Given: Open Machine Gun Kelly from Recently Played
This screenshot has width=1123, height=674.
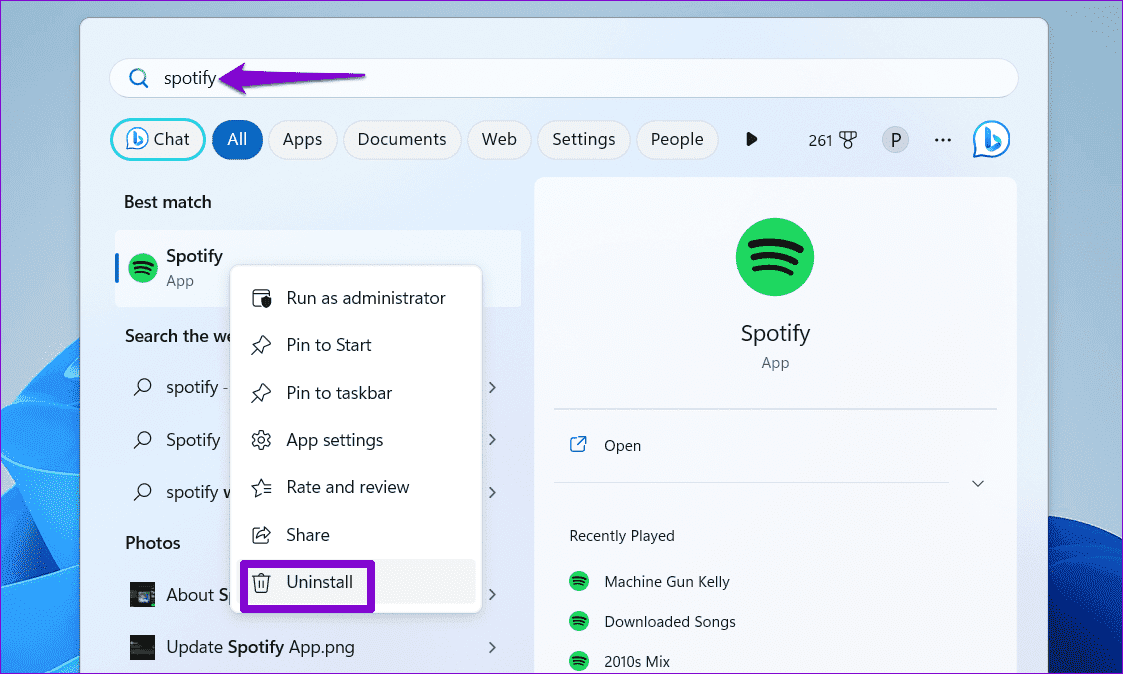Looking at the screenshot, I should point(667,582).
